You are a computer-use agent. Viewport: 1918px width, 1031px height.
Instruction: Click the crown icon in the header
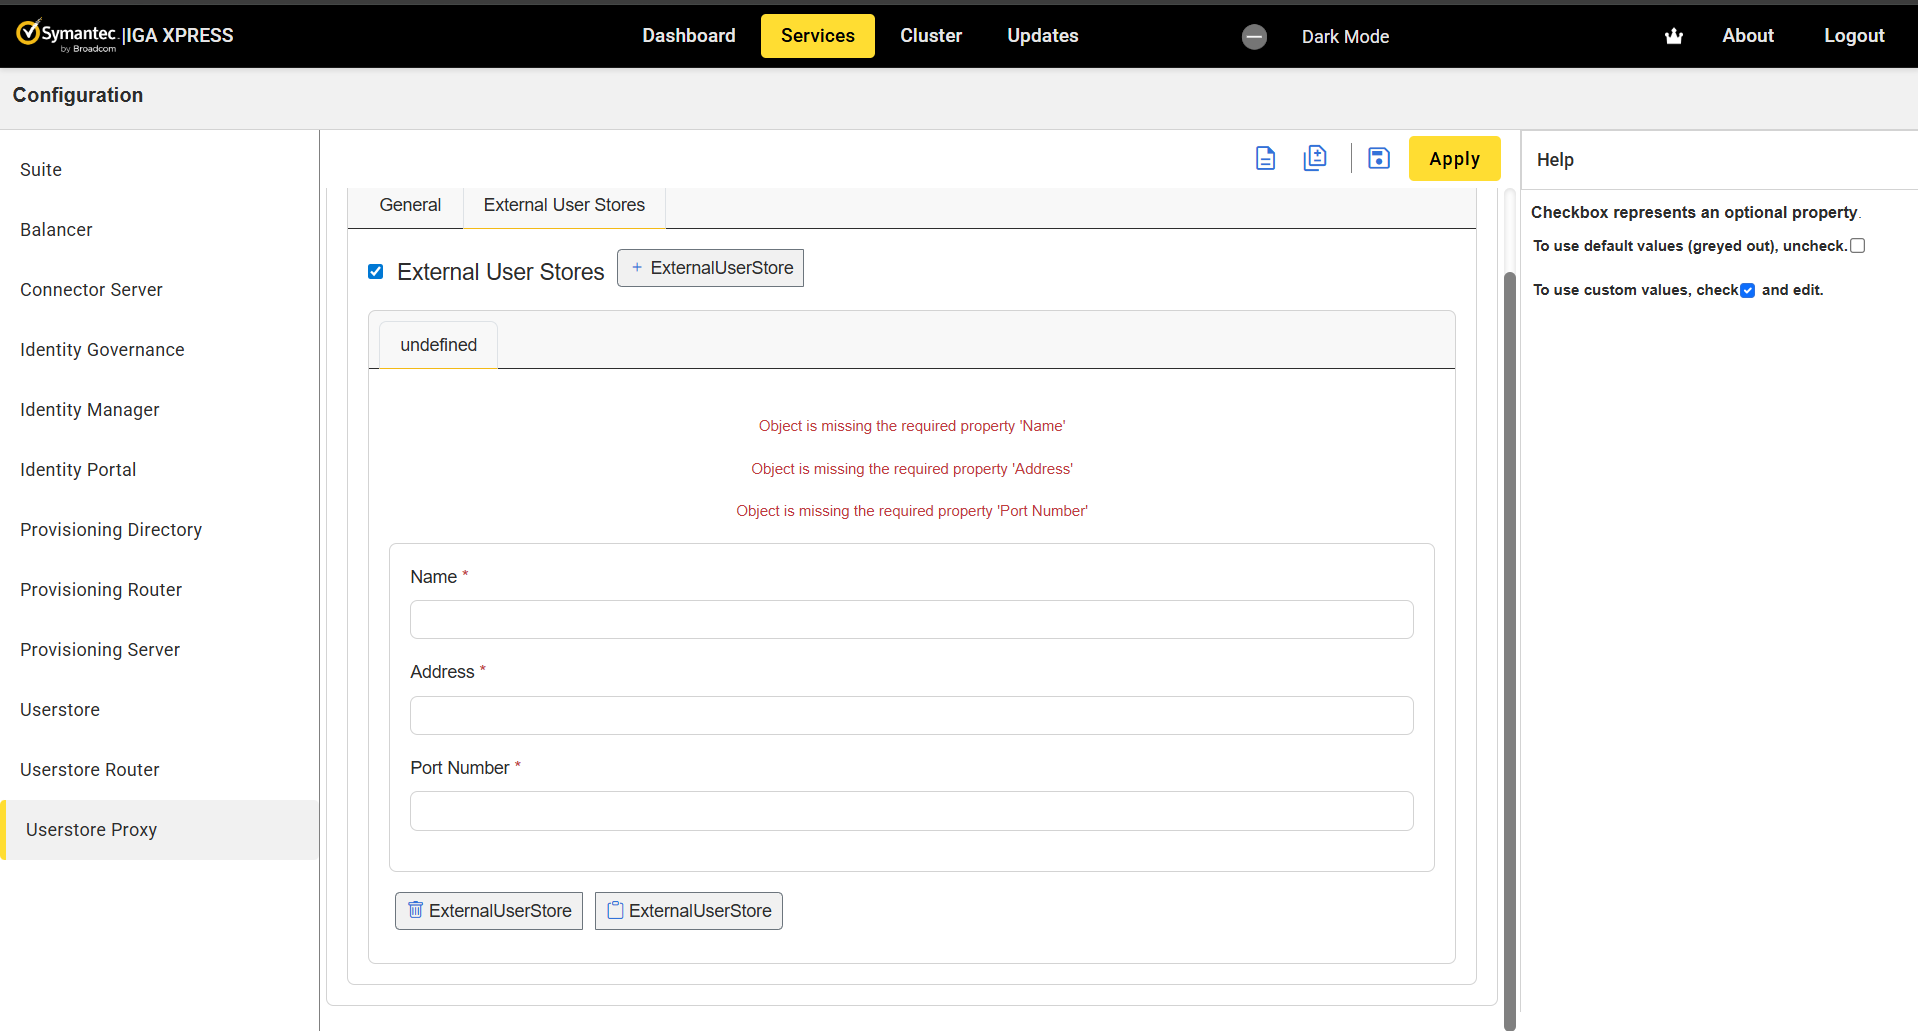[1673, 36]
